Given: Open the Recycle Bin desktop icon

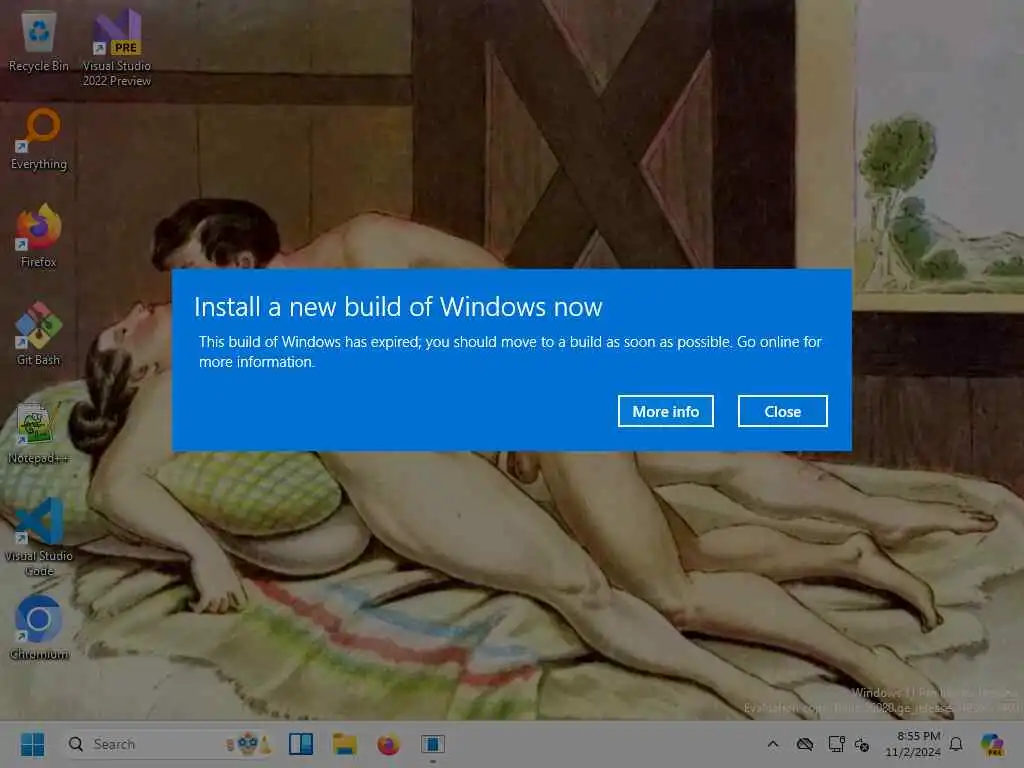Looking at the screenshot, I should tap(39, 42).
